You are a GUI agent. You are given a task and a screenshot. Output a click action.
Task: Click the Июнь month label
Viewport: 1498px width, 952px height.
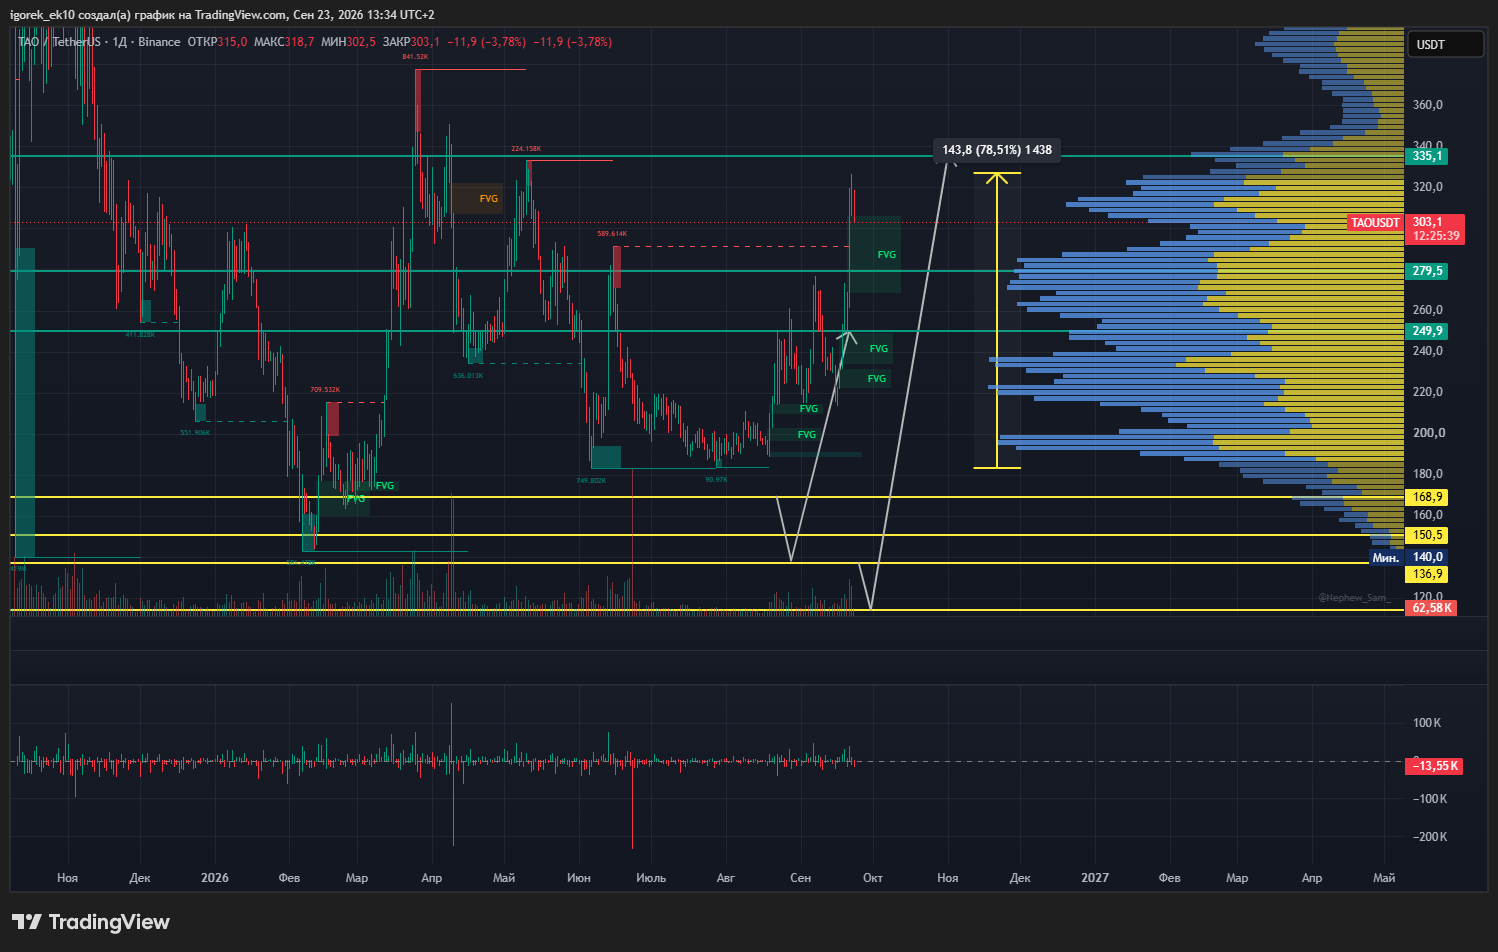(x=578, y=878)
